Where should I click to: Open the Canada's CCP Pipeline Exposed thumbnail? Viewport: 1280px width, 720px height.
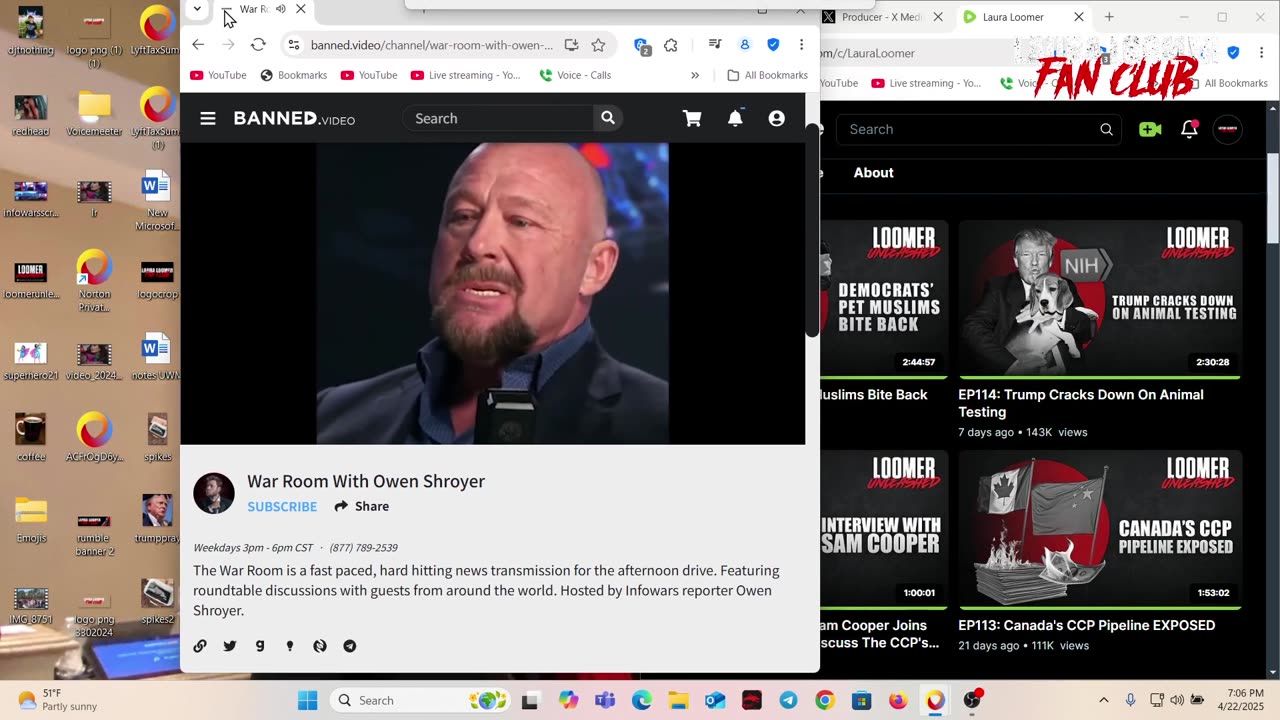[1100, 529]
